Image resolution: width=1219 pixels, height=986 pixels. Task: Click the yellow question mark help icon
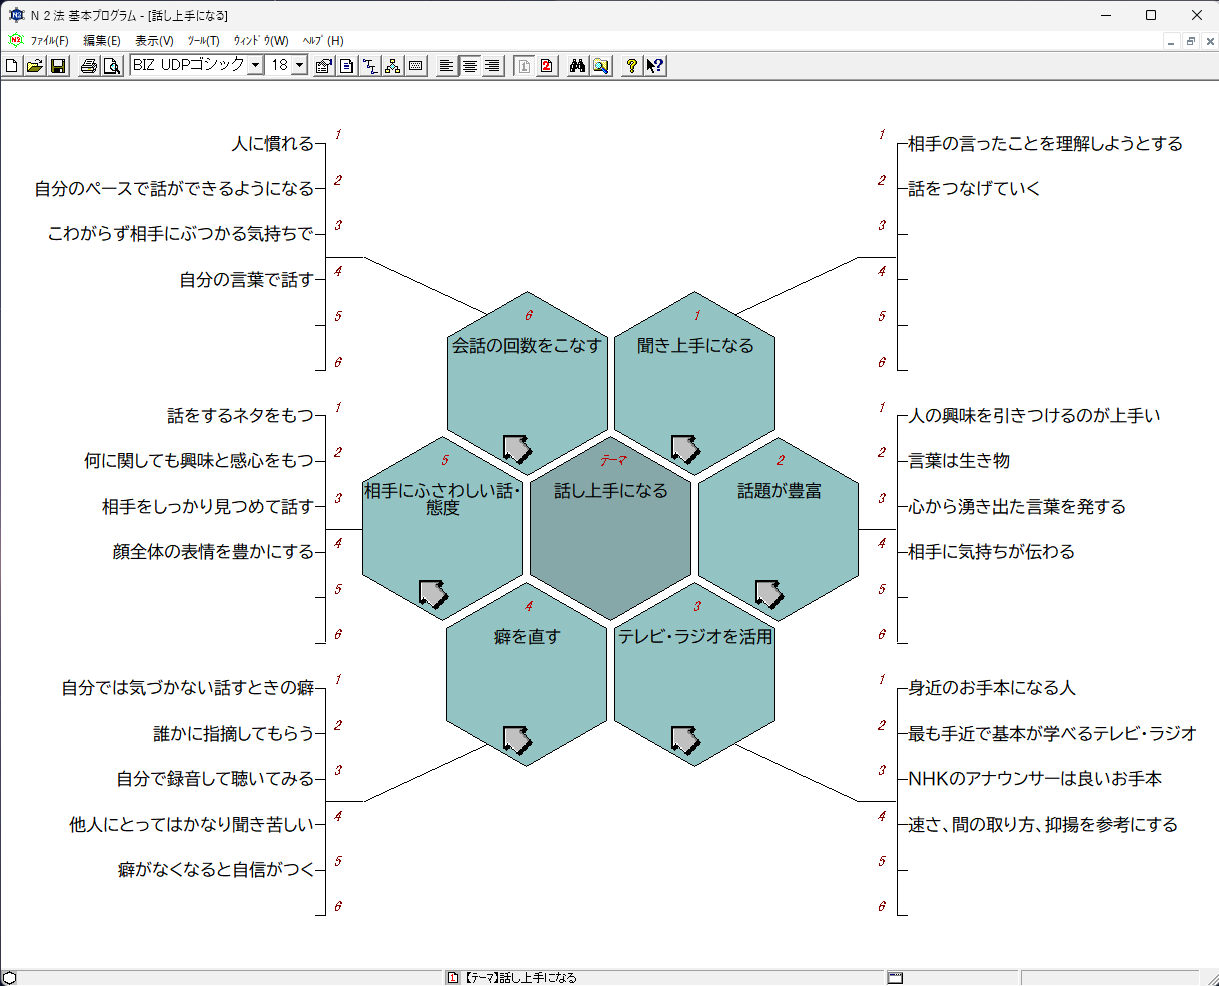pyautogui.click(x=631, y=66)
